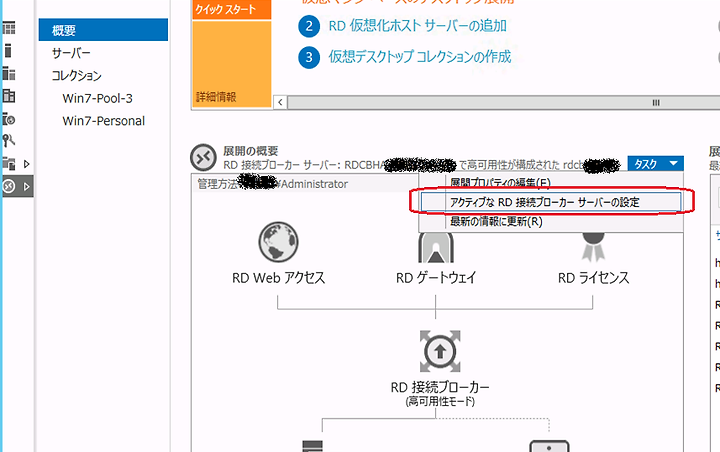The image size is (720, 452).
Task: Select 概要 in the navigation pane
Action: pos(103,30)
